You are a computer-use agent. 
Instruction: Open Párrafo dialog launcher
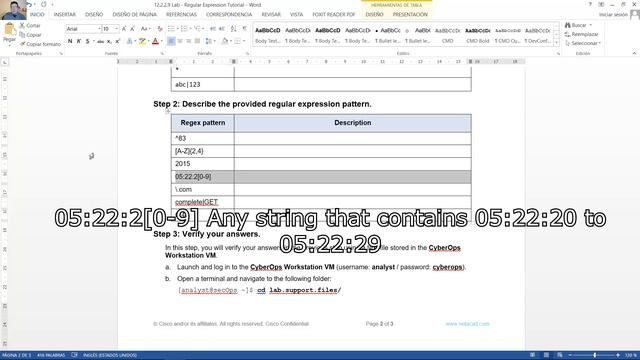pyautogui.click(x=247, y=53)
